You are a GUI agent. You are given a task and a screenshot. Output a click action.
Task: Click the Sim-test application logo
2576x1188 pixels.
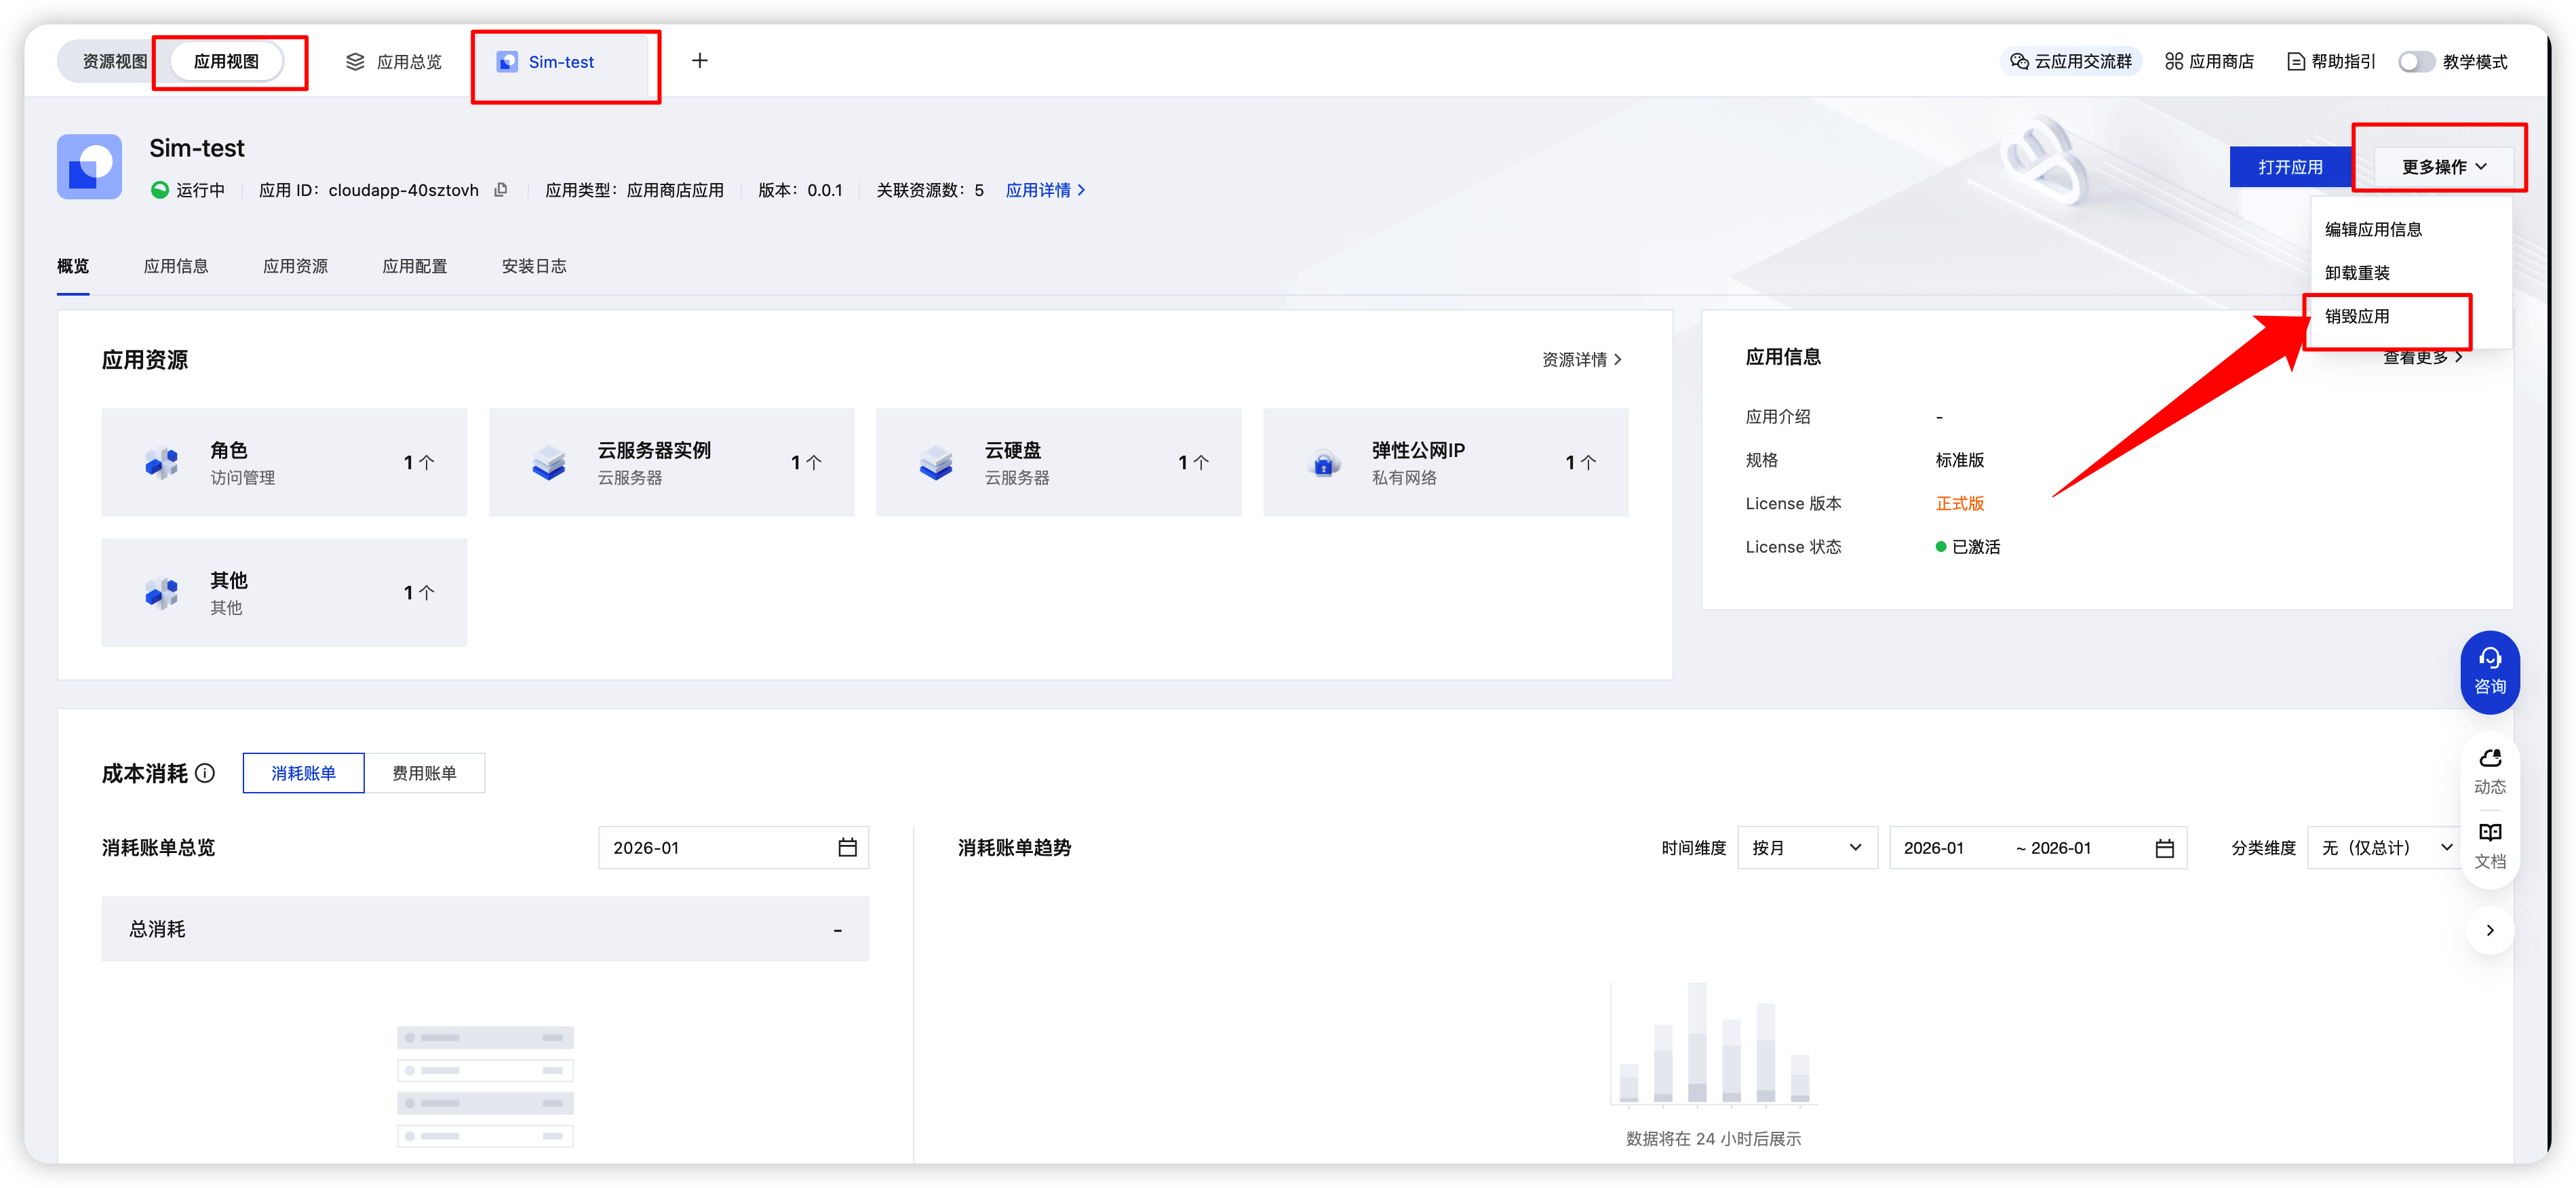coord(89,167)
